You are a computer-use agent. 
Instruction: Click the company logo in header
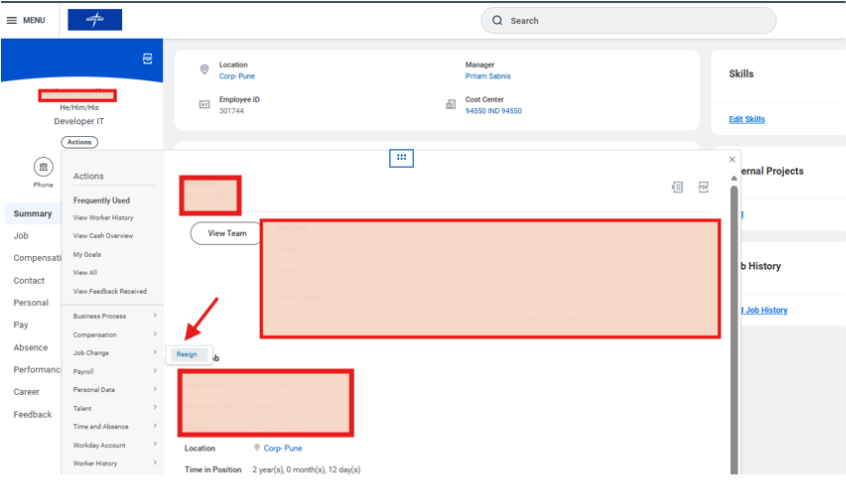point(95,20)
